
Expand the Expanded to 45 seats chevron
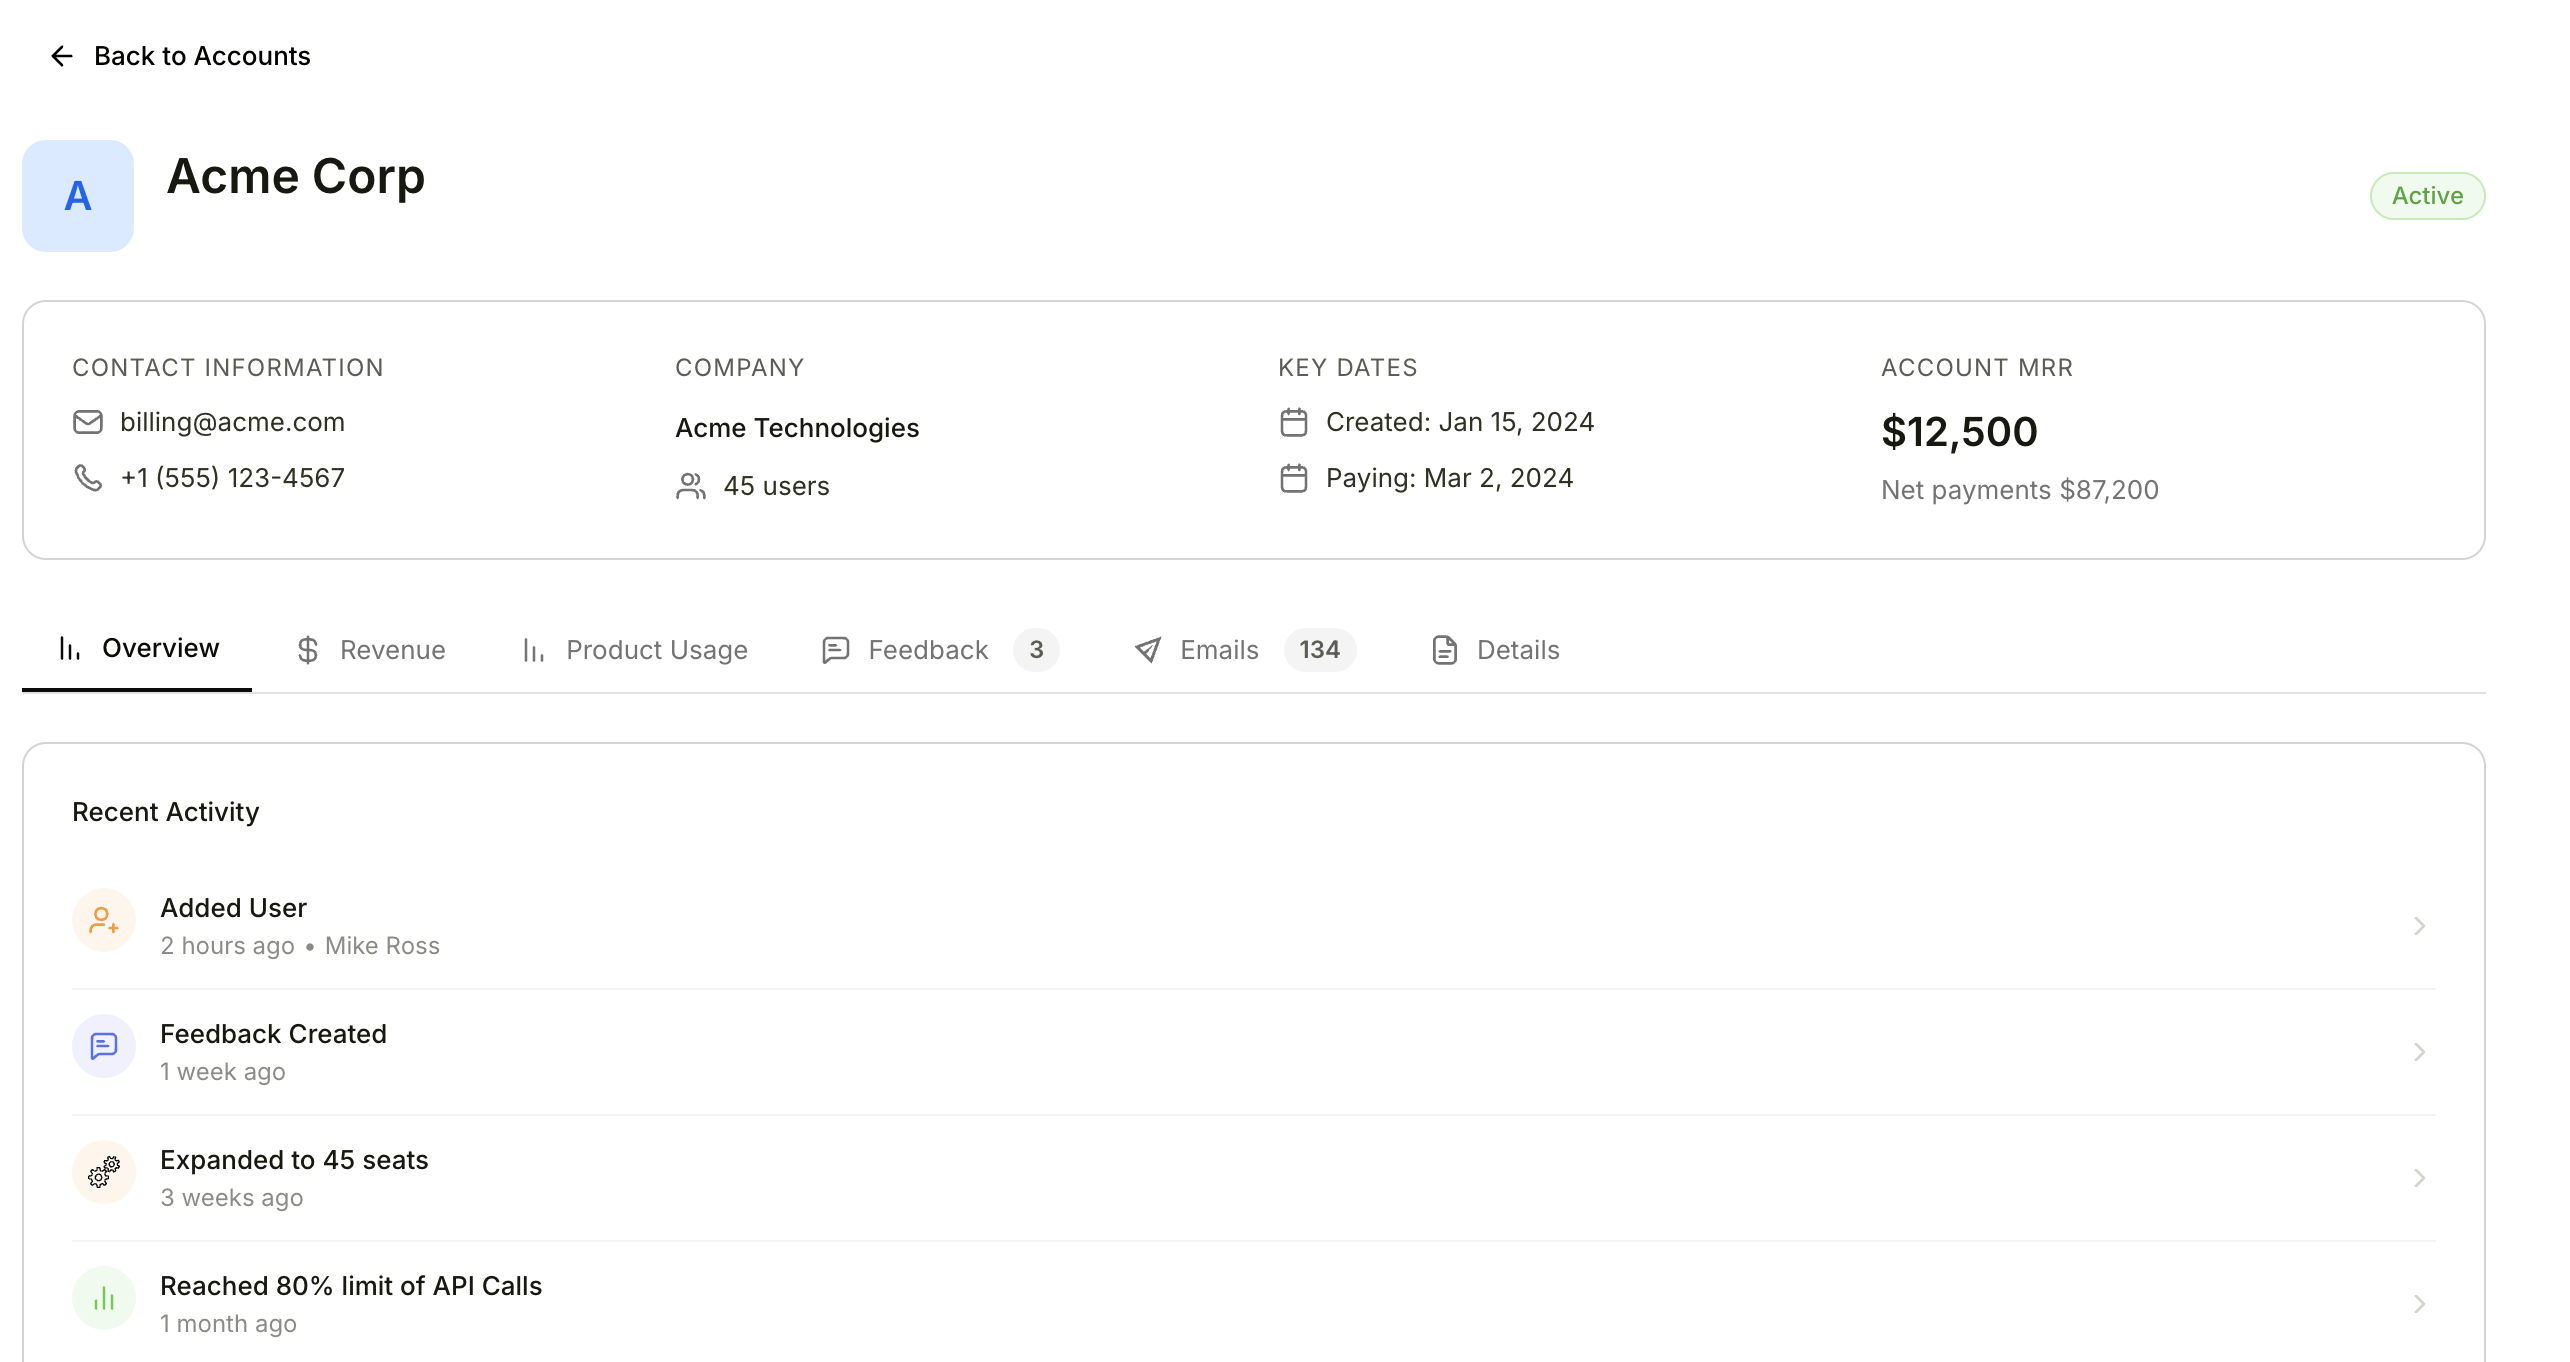point(2420,1178)
